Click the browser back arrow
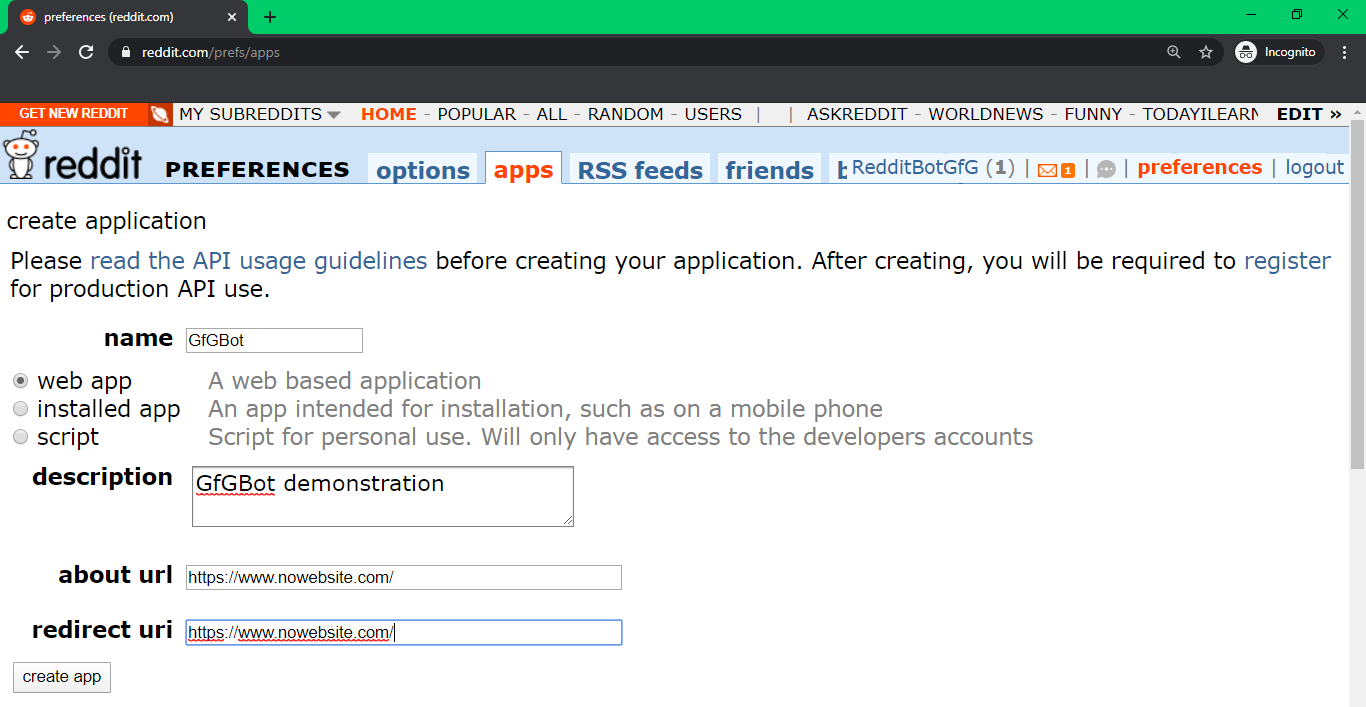 22,52
